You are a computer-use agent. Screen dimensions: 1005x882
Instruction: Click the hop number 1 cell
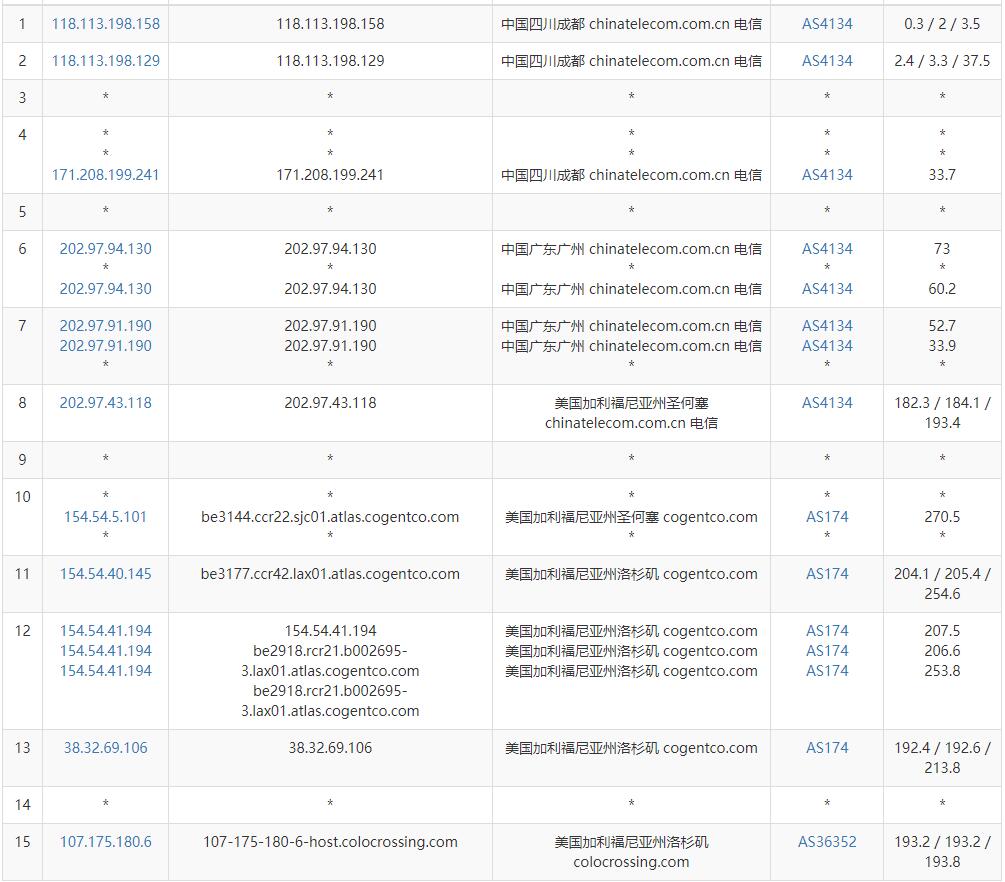pos(22,24)
